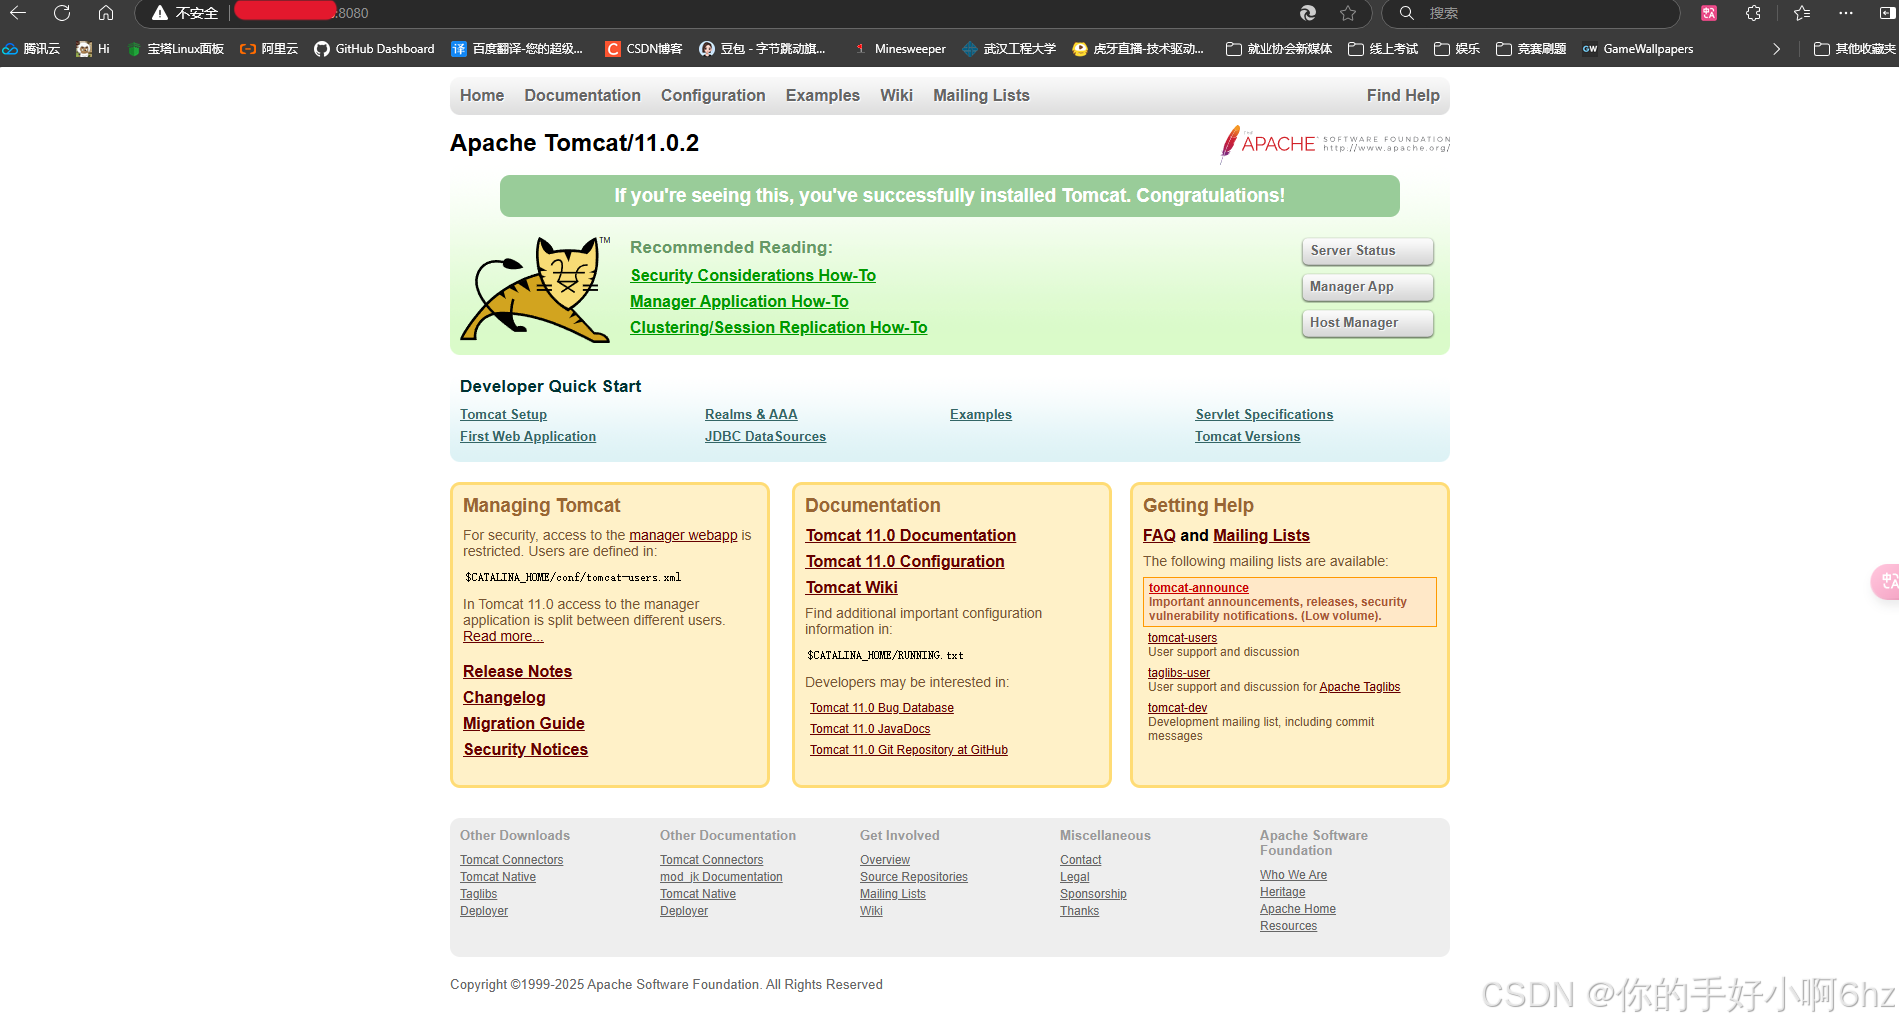Click the Host Manager button

tap(1367, 323)
